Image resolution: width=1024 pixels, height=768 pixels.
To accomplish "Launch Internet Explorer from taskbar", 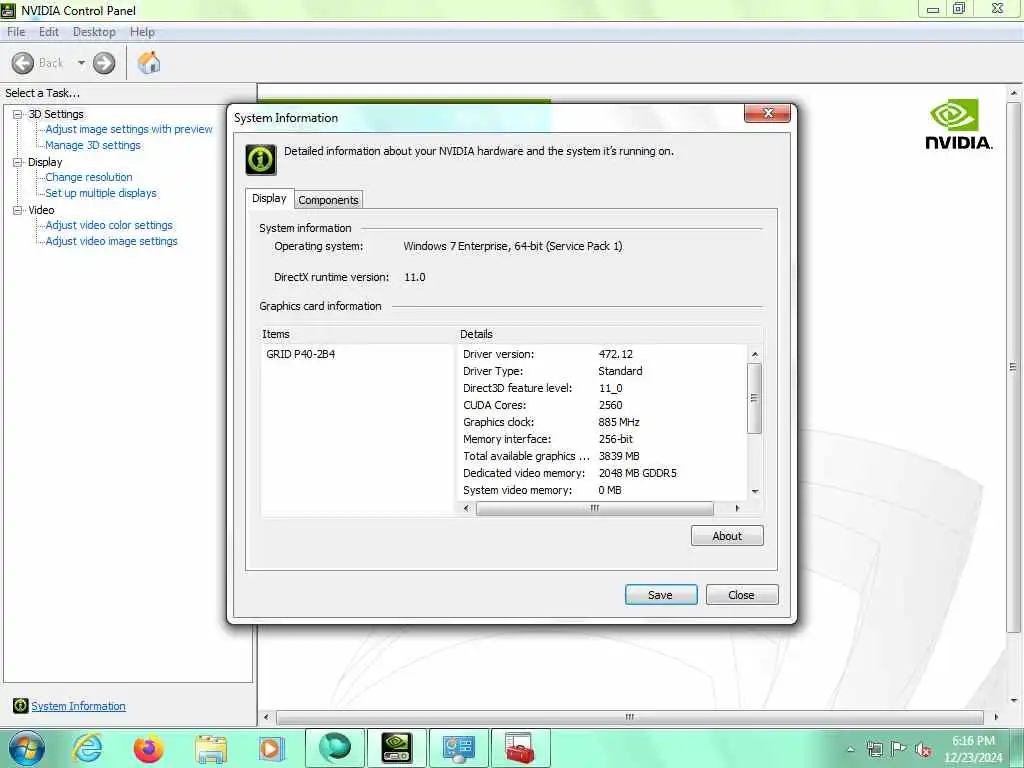I will point(88,748).
